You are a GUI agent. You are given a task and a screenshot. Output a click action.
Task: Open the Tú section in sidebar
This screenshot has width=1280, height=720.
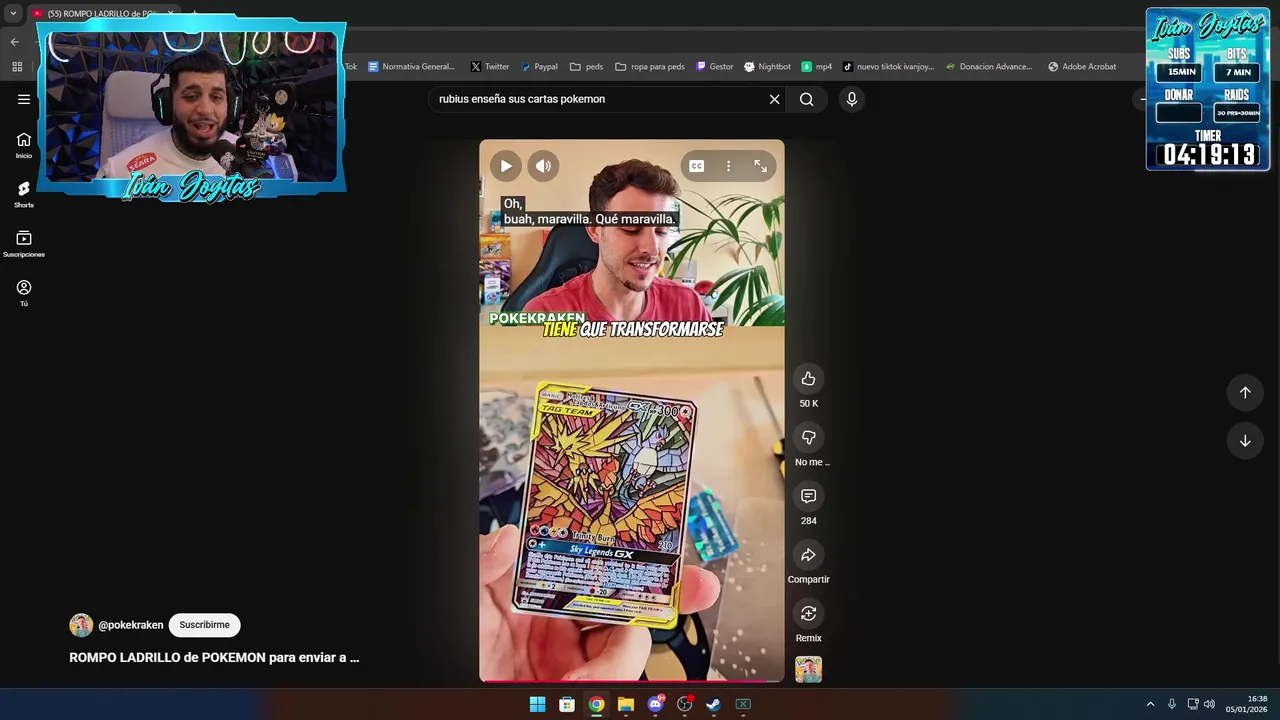click(x=24, y=293)
